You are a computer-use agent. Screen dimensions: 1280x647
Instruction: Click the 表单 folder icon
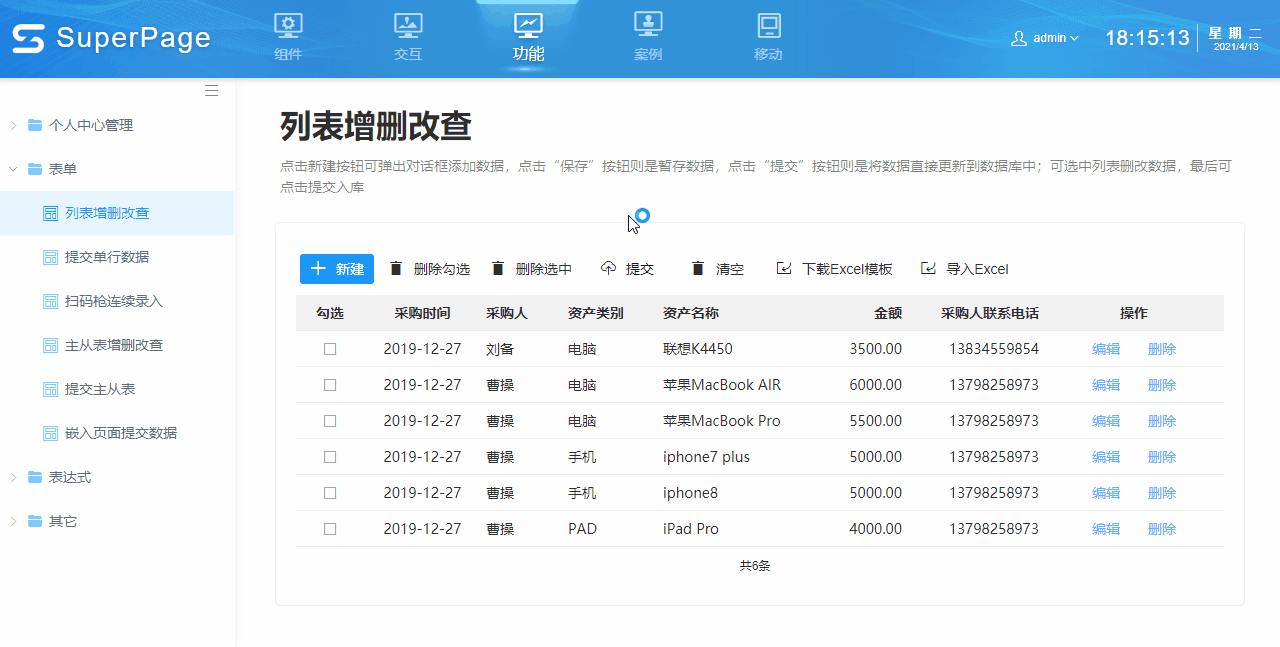click(x=35, y=169)
